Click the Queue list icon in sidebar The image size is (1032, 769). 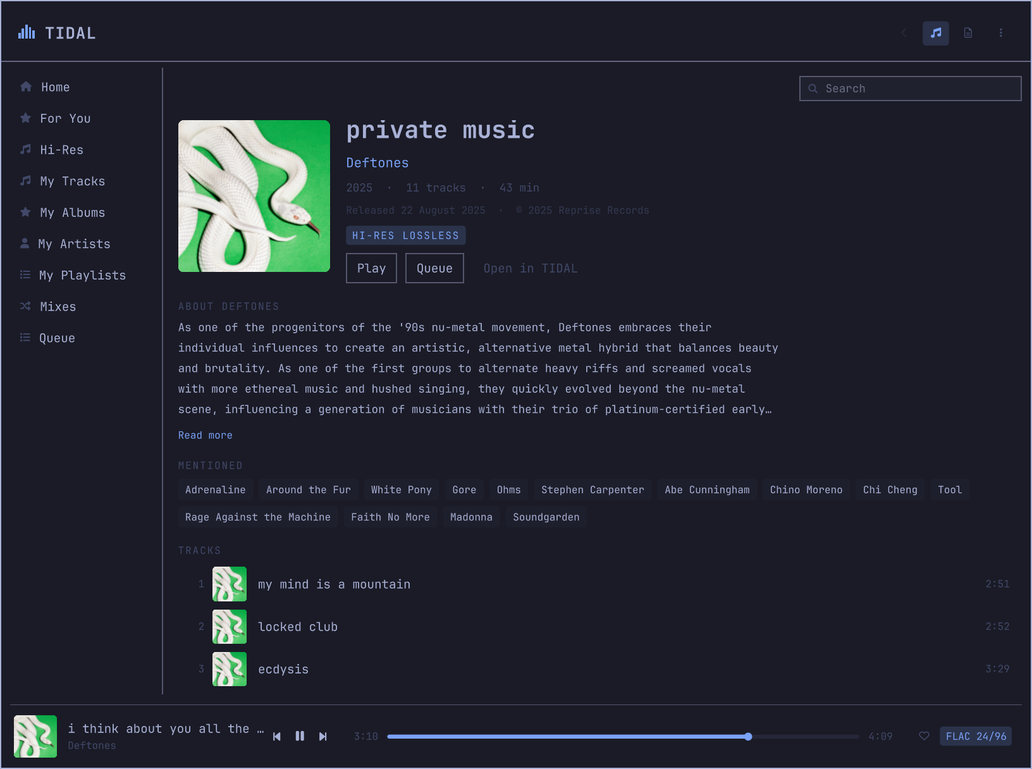click(x=26, y=338)
